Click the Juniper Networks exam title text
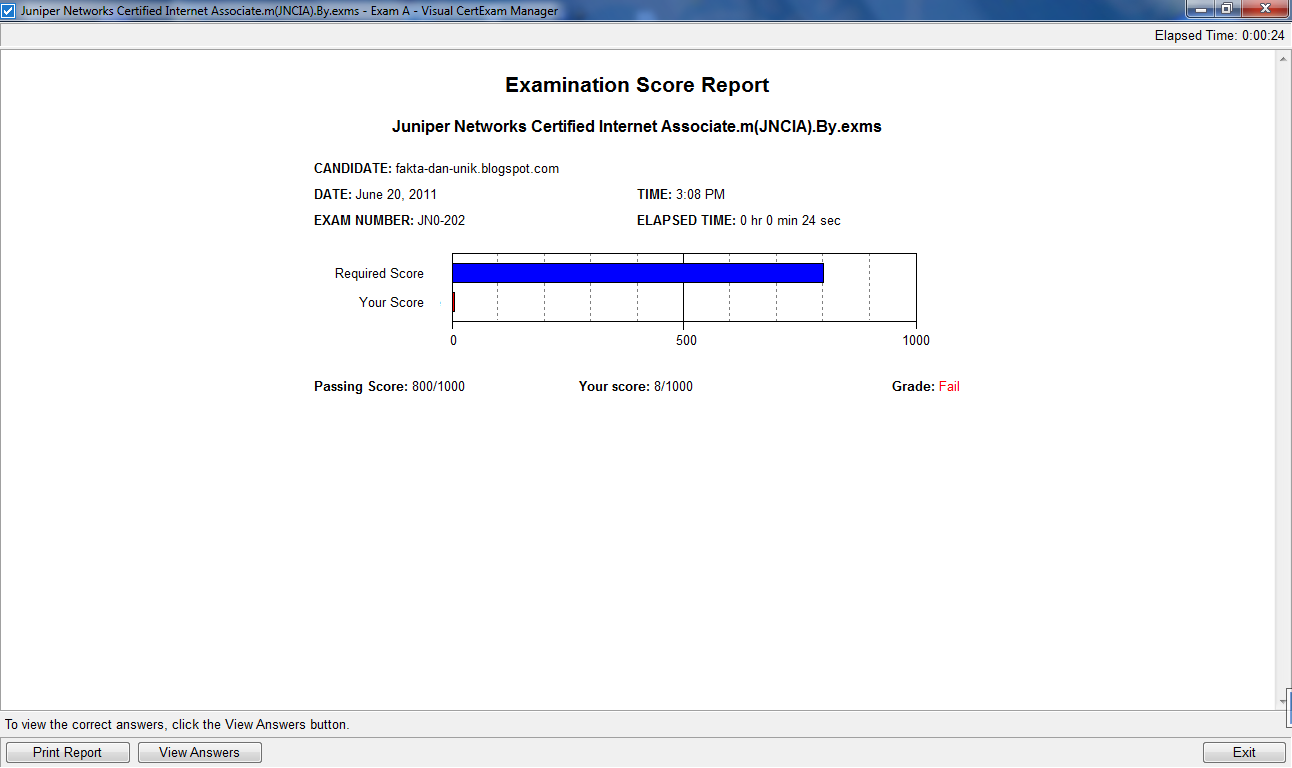 [x=637, y=127]
